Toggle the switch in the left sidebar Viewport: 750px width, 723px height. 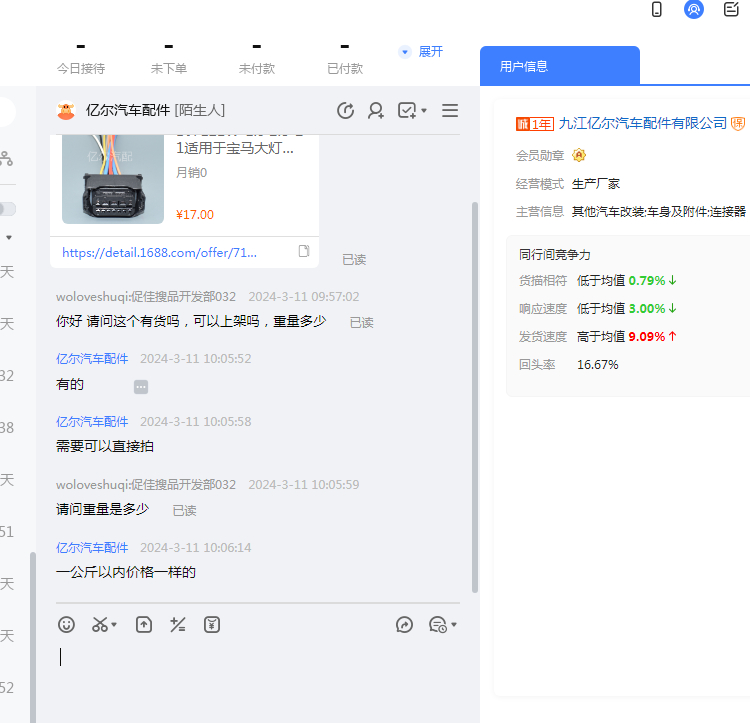[7, 208]
